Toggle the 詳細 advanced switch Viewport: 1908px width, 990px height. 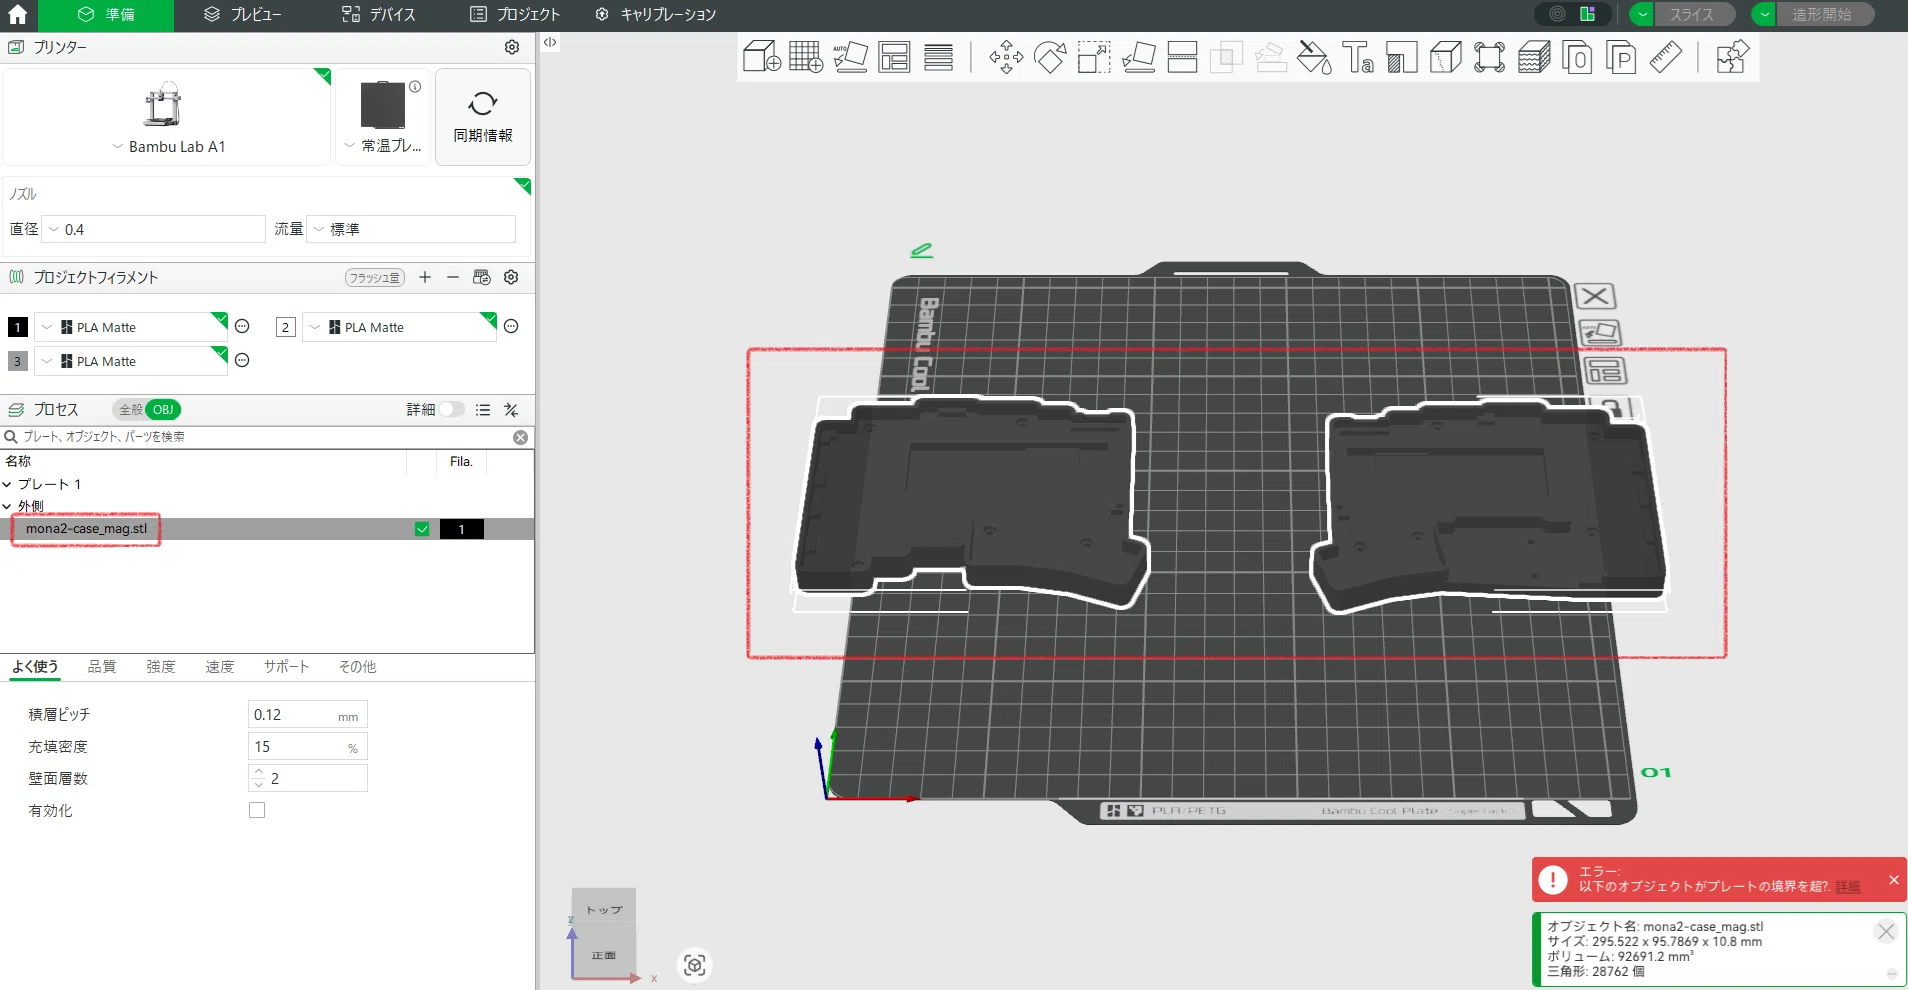pos(452,409)
